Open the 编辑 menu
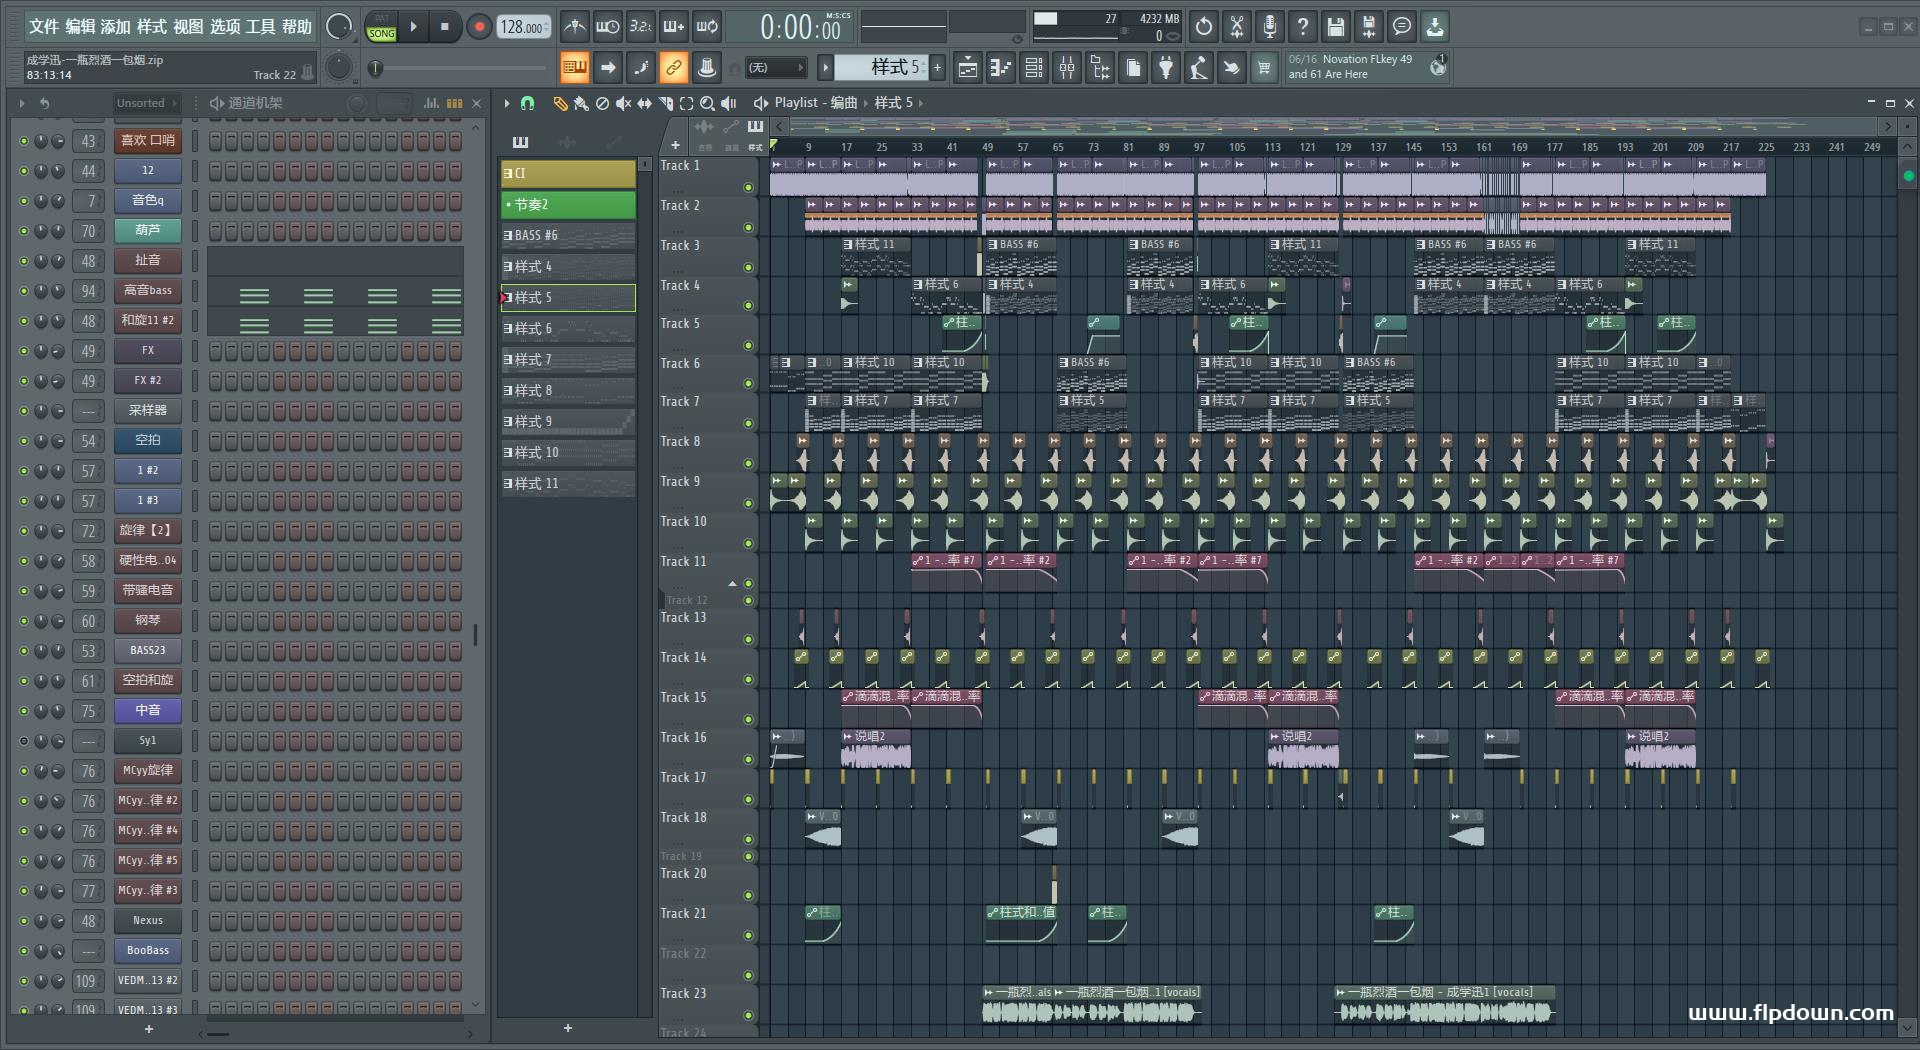The width and height of the screenshot is (1920, 1050). tap(80, 27)
